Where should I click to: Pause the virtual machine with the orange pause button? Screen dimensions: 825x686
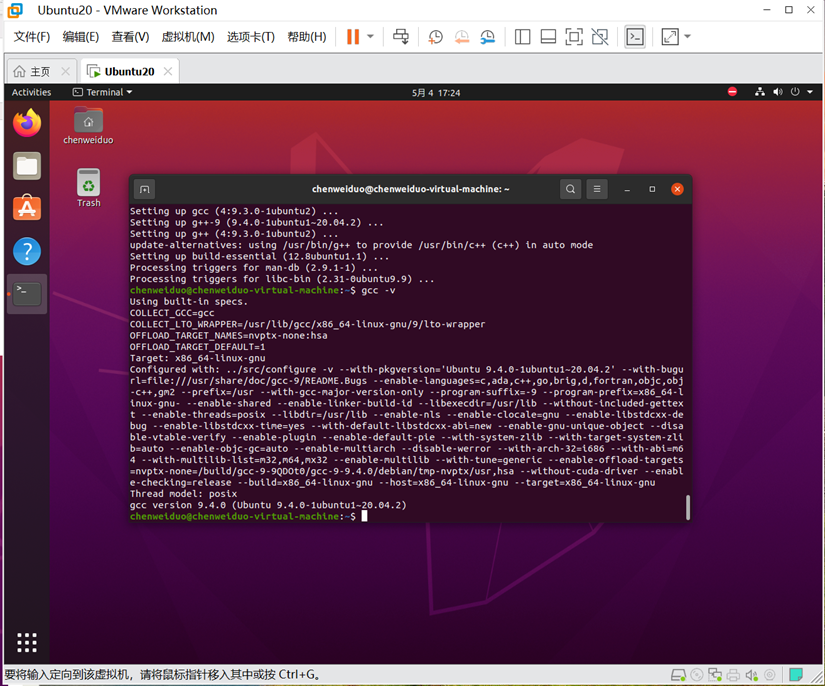click(353, 37)
